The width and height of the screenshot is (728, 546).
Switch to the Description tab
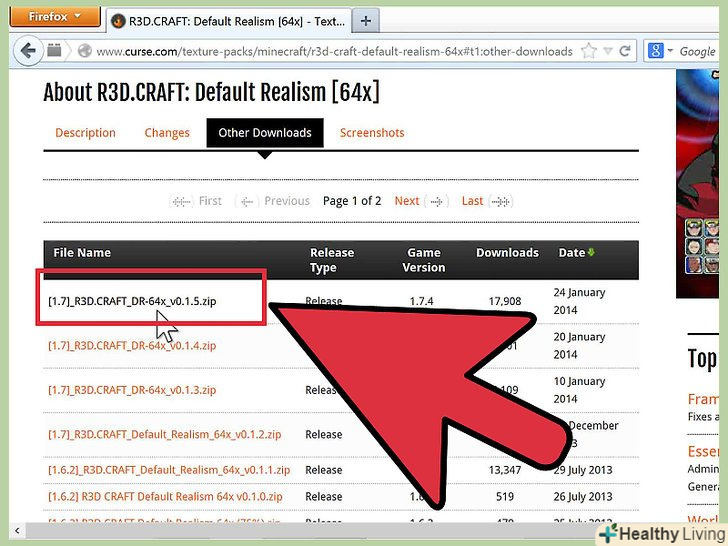pos(85,133)
